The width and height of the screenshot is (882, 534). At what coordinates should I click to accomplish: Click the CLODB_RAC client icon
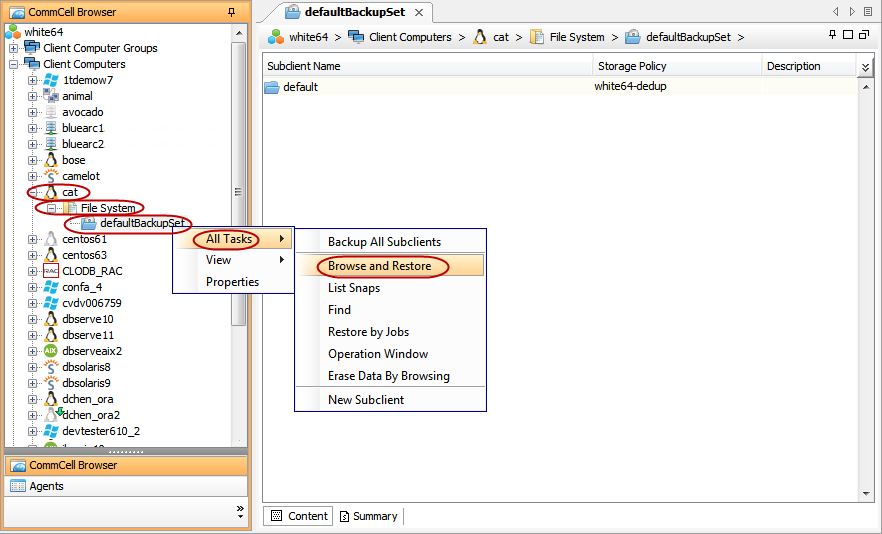(x=51, y=271)
